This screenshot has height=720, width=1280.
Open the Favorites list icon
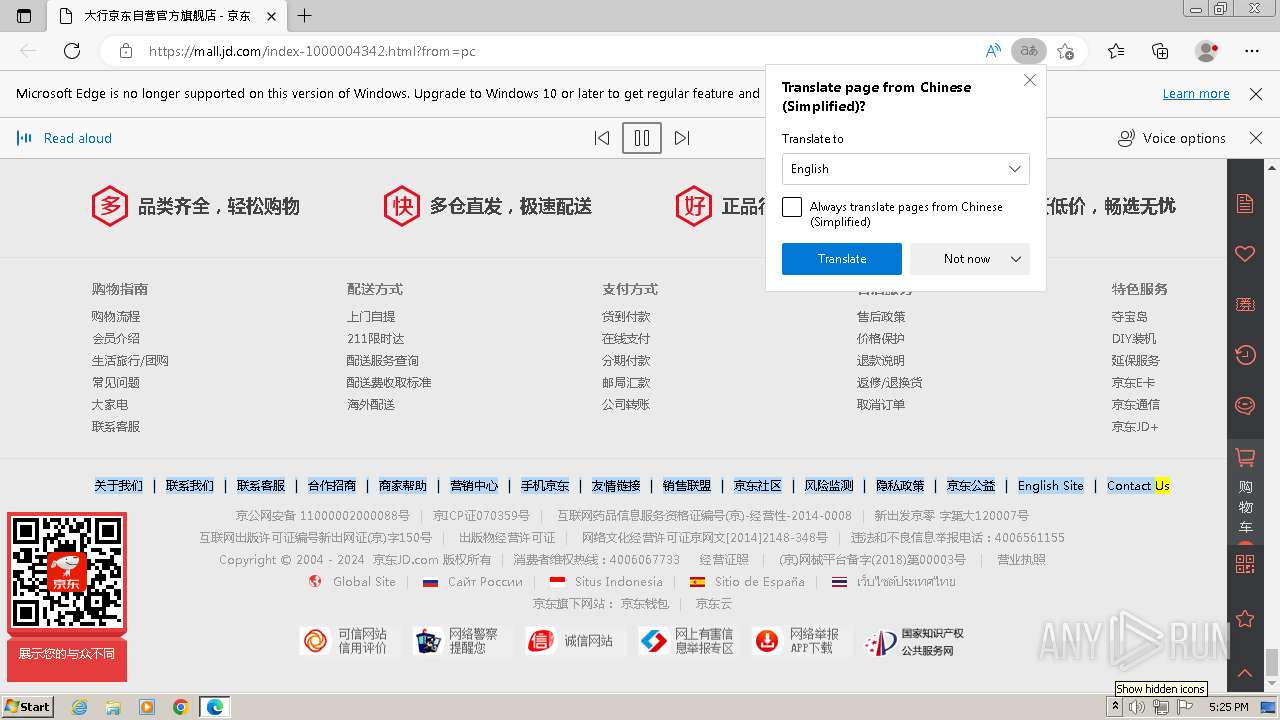1116,51
